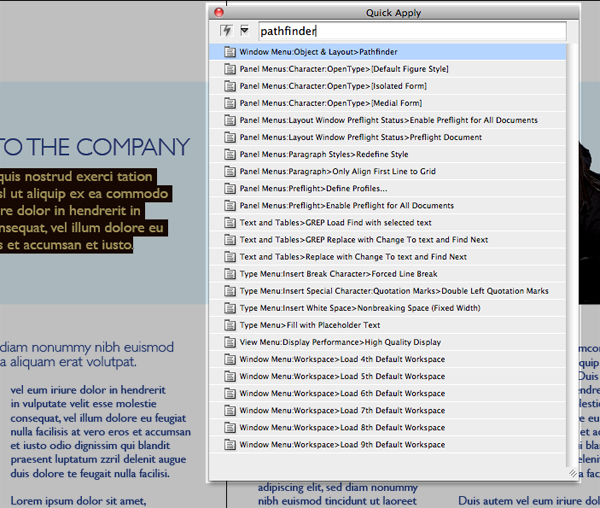Viewport: 600px width, 508px height.
Task: Load the 9th Default Workspace
Action: (x=342, y=445)
